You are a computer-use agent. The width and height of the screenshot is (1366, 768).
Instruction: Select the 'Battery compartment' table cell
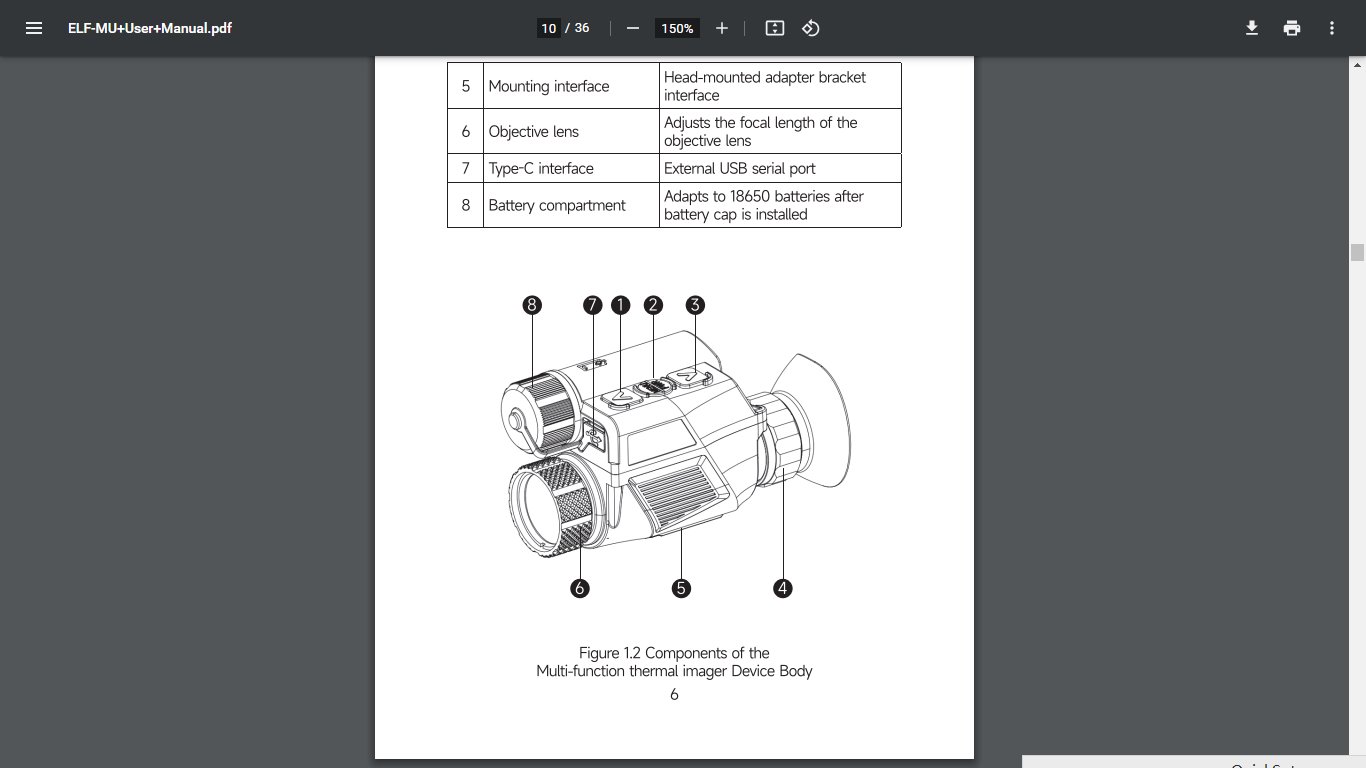[x=571, y=205]
